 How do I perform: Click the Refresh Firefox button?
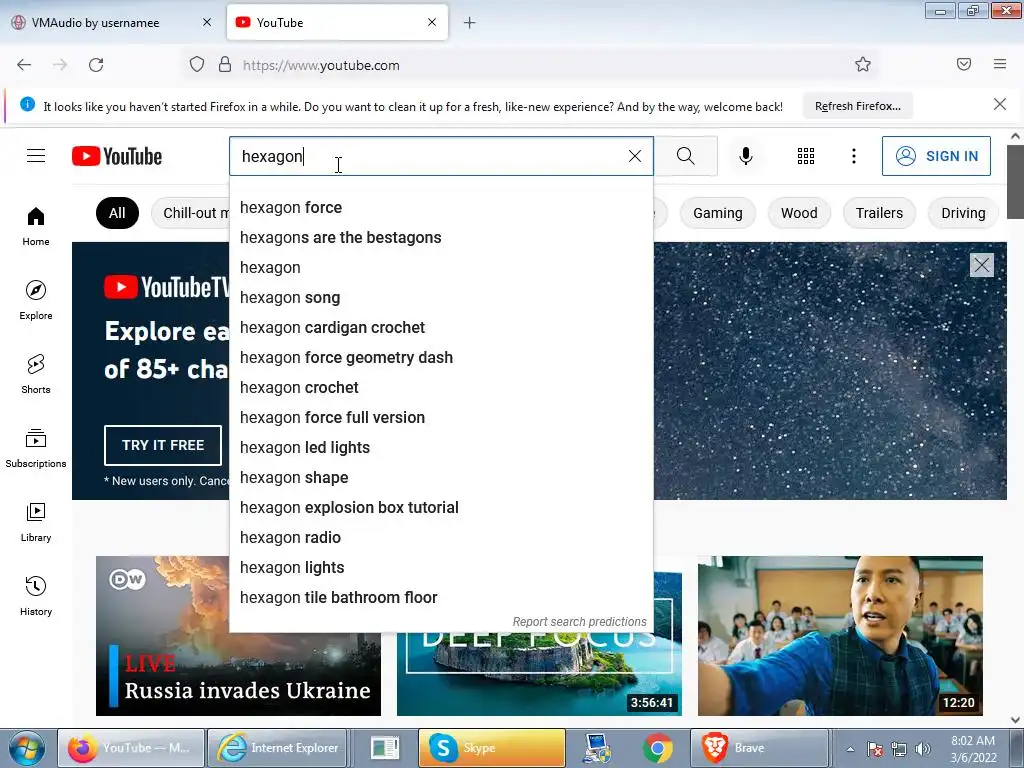coord(857,106)
